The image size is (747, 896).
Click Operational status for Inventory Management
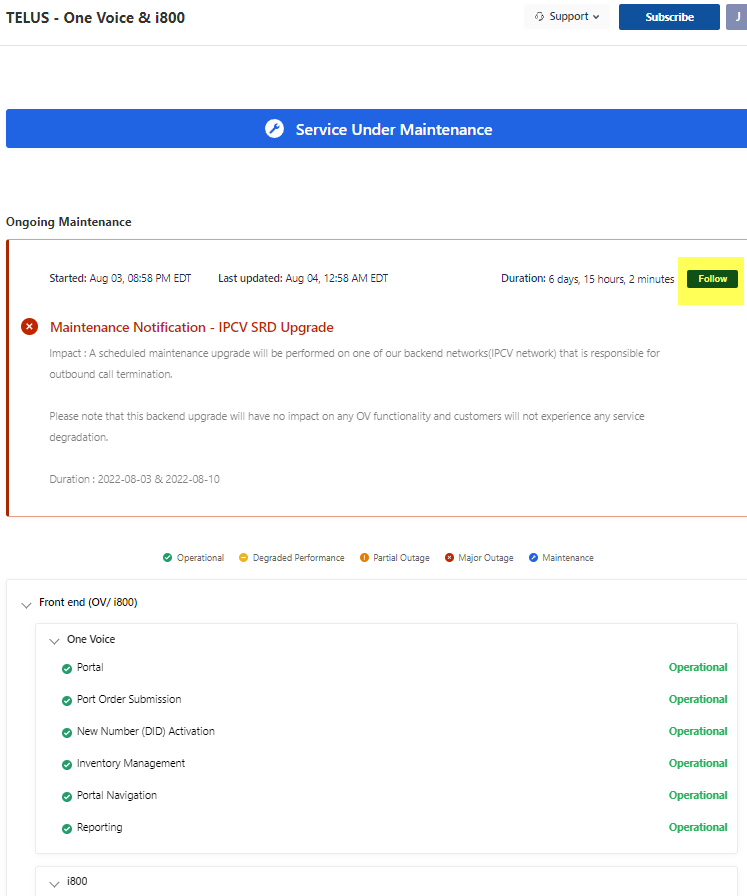pyautogui.click(x=698, y=763)
